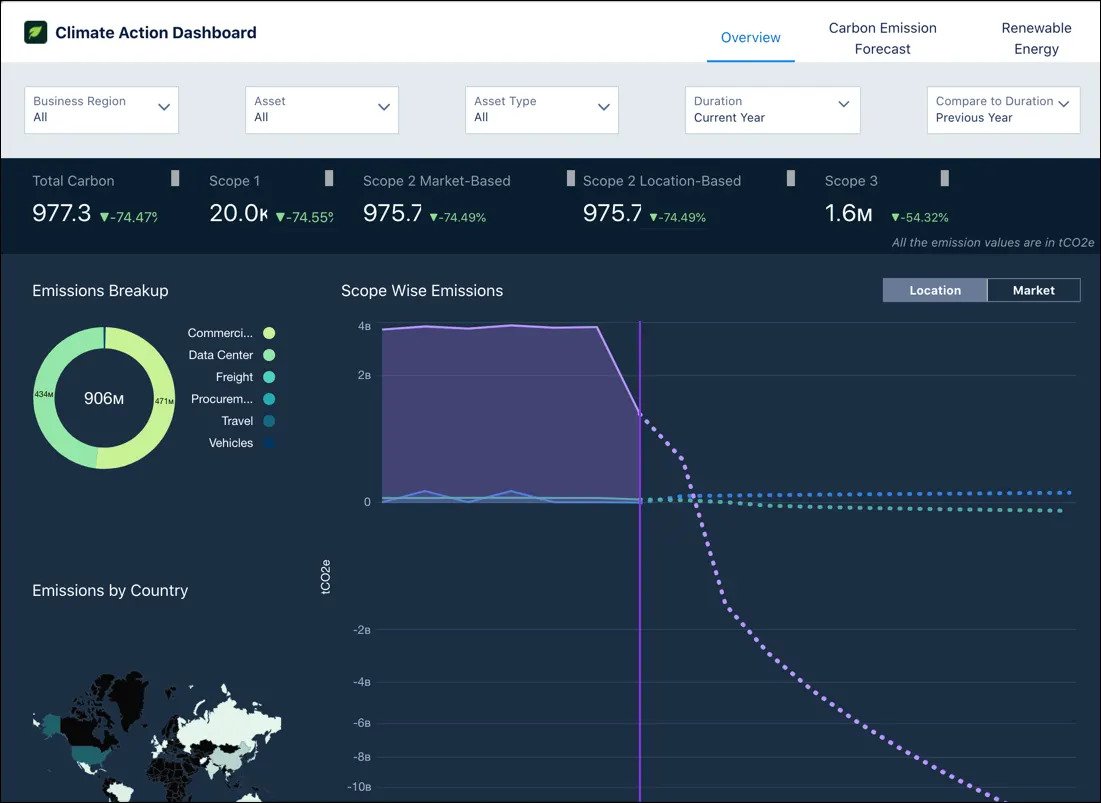Open the Business Region filter dropdown
Image resolution: width=1101 pixels, height=803 pixels.
100,110
